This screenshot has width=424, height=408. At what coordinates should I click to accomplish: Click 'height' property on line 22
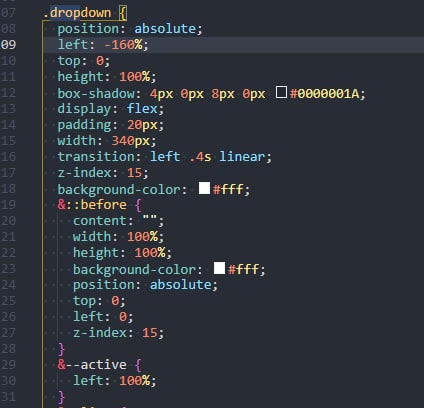(96, 253)
